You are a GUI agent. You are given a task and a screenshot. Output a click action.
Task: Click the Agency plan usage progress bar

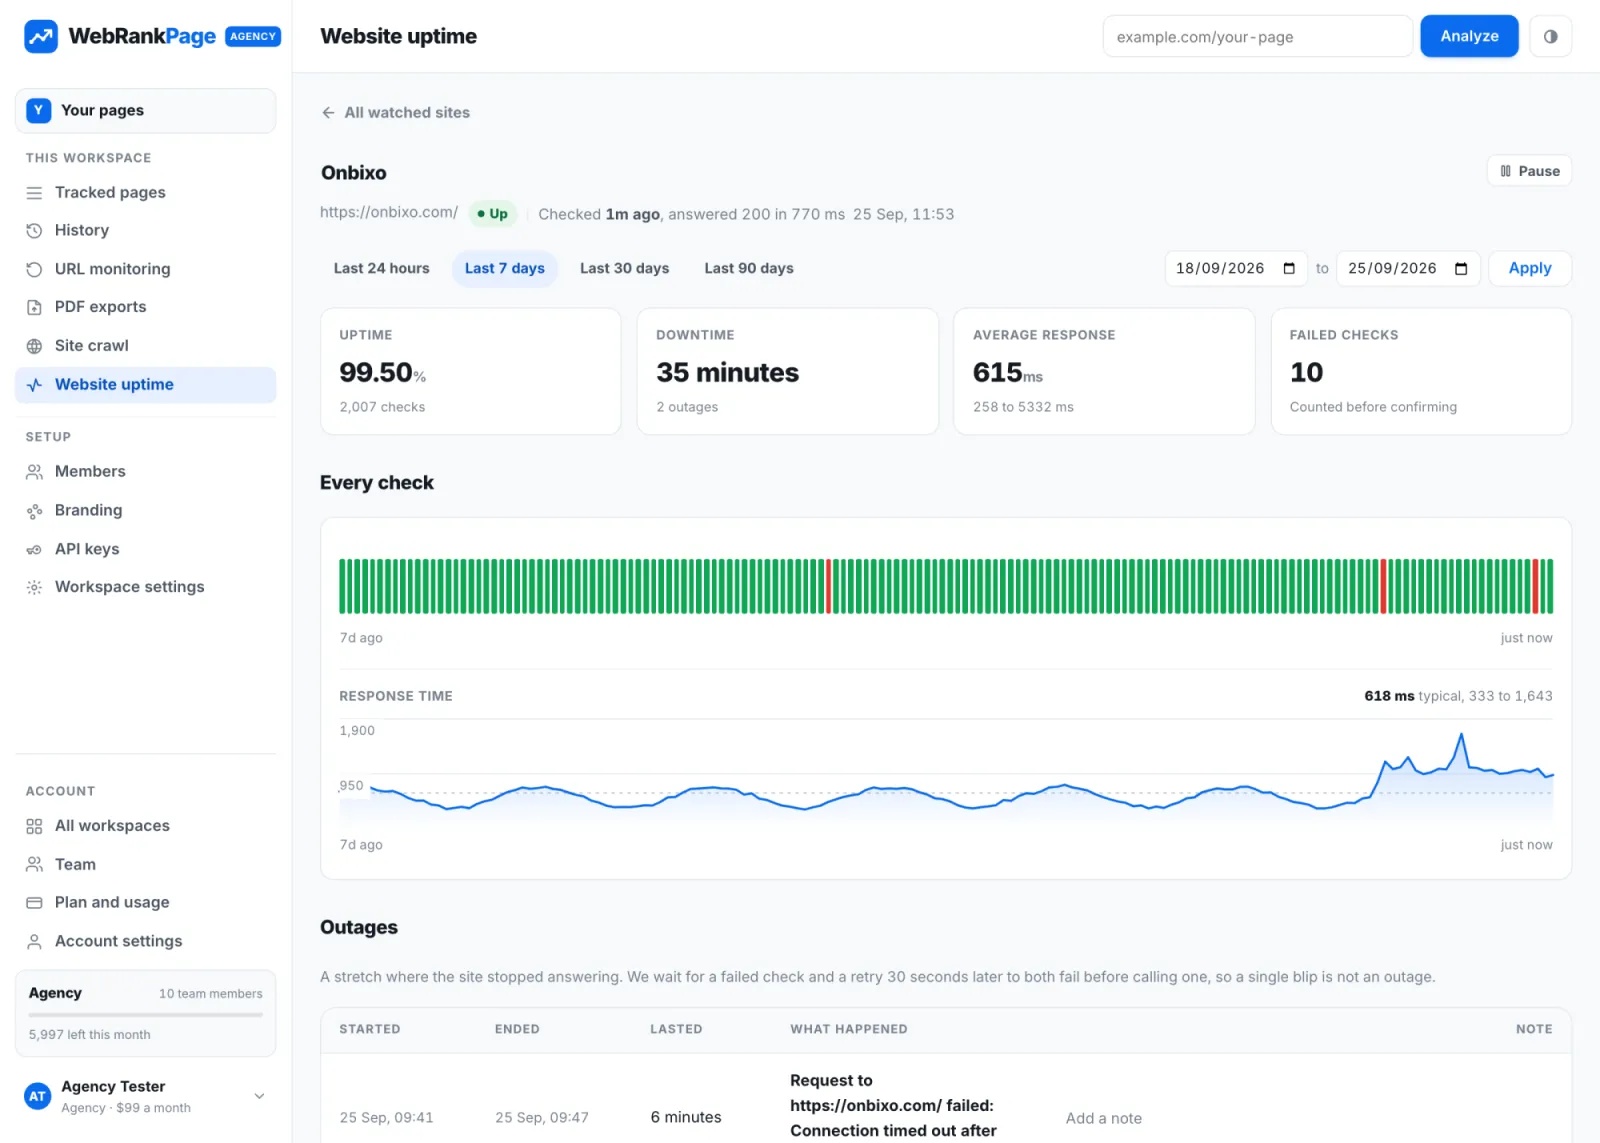point(145,1015)
